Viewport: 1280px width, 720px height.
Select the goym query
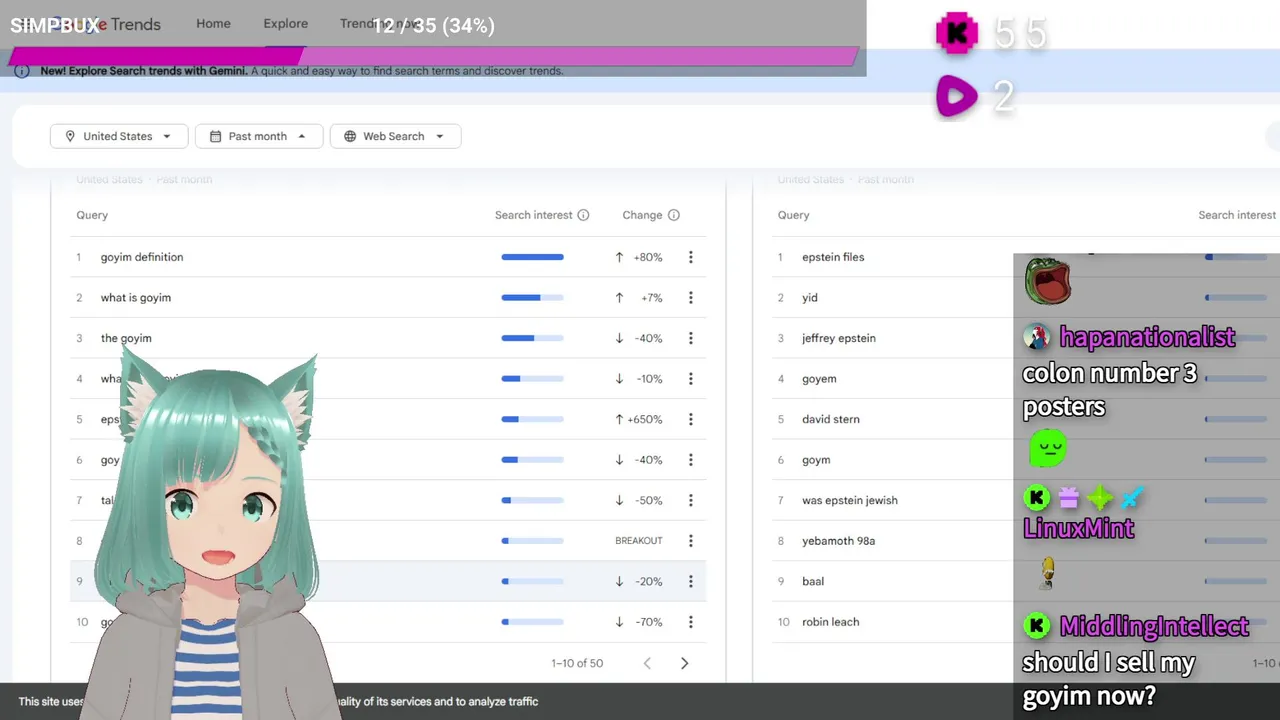pyautogui.click(x=816, y=460)
